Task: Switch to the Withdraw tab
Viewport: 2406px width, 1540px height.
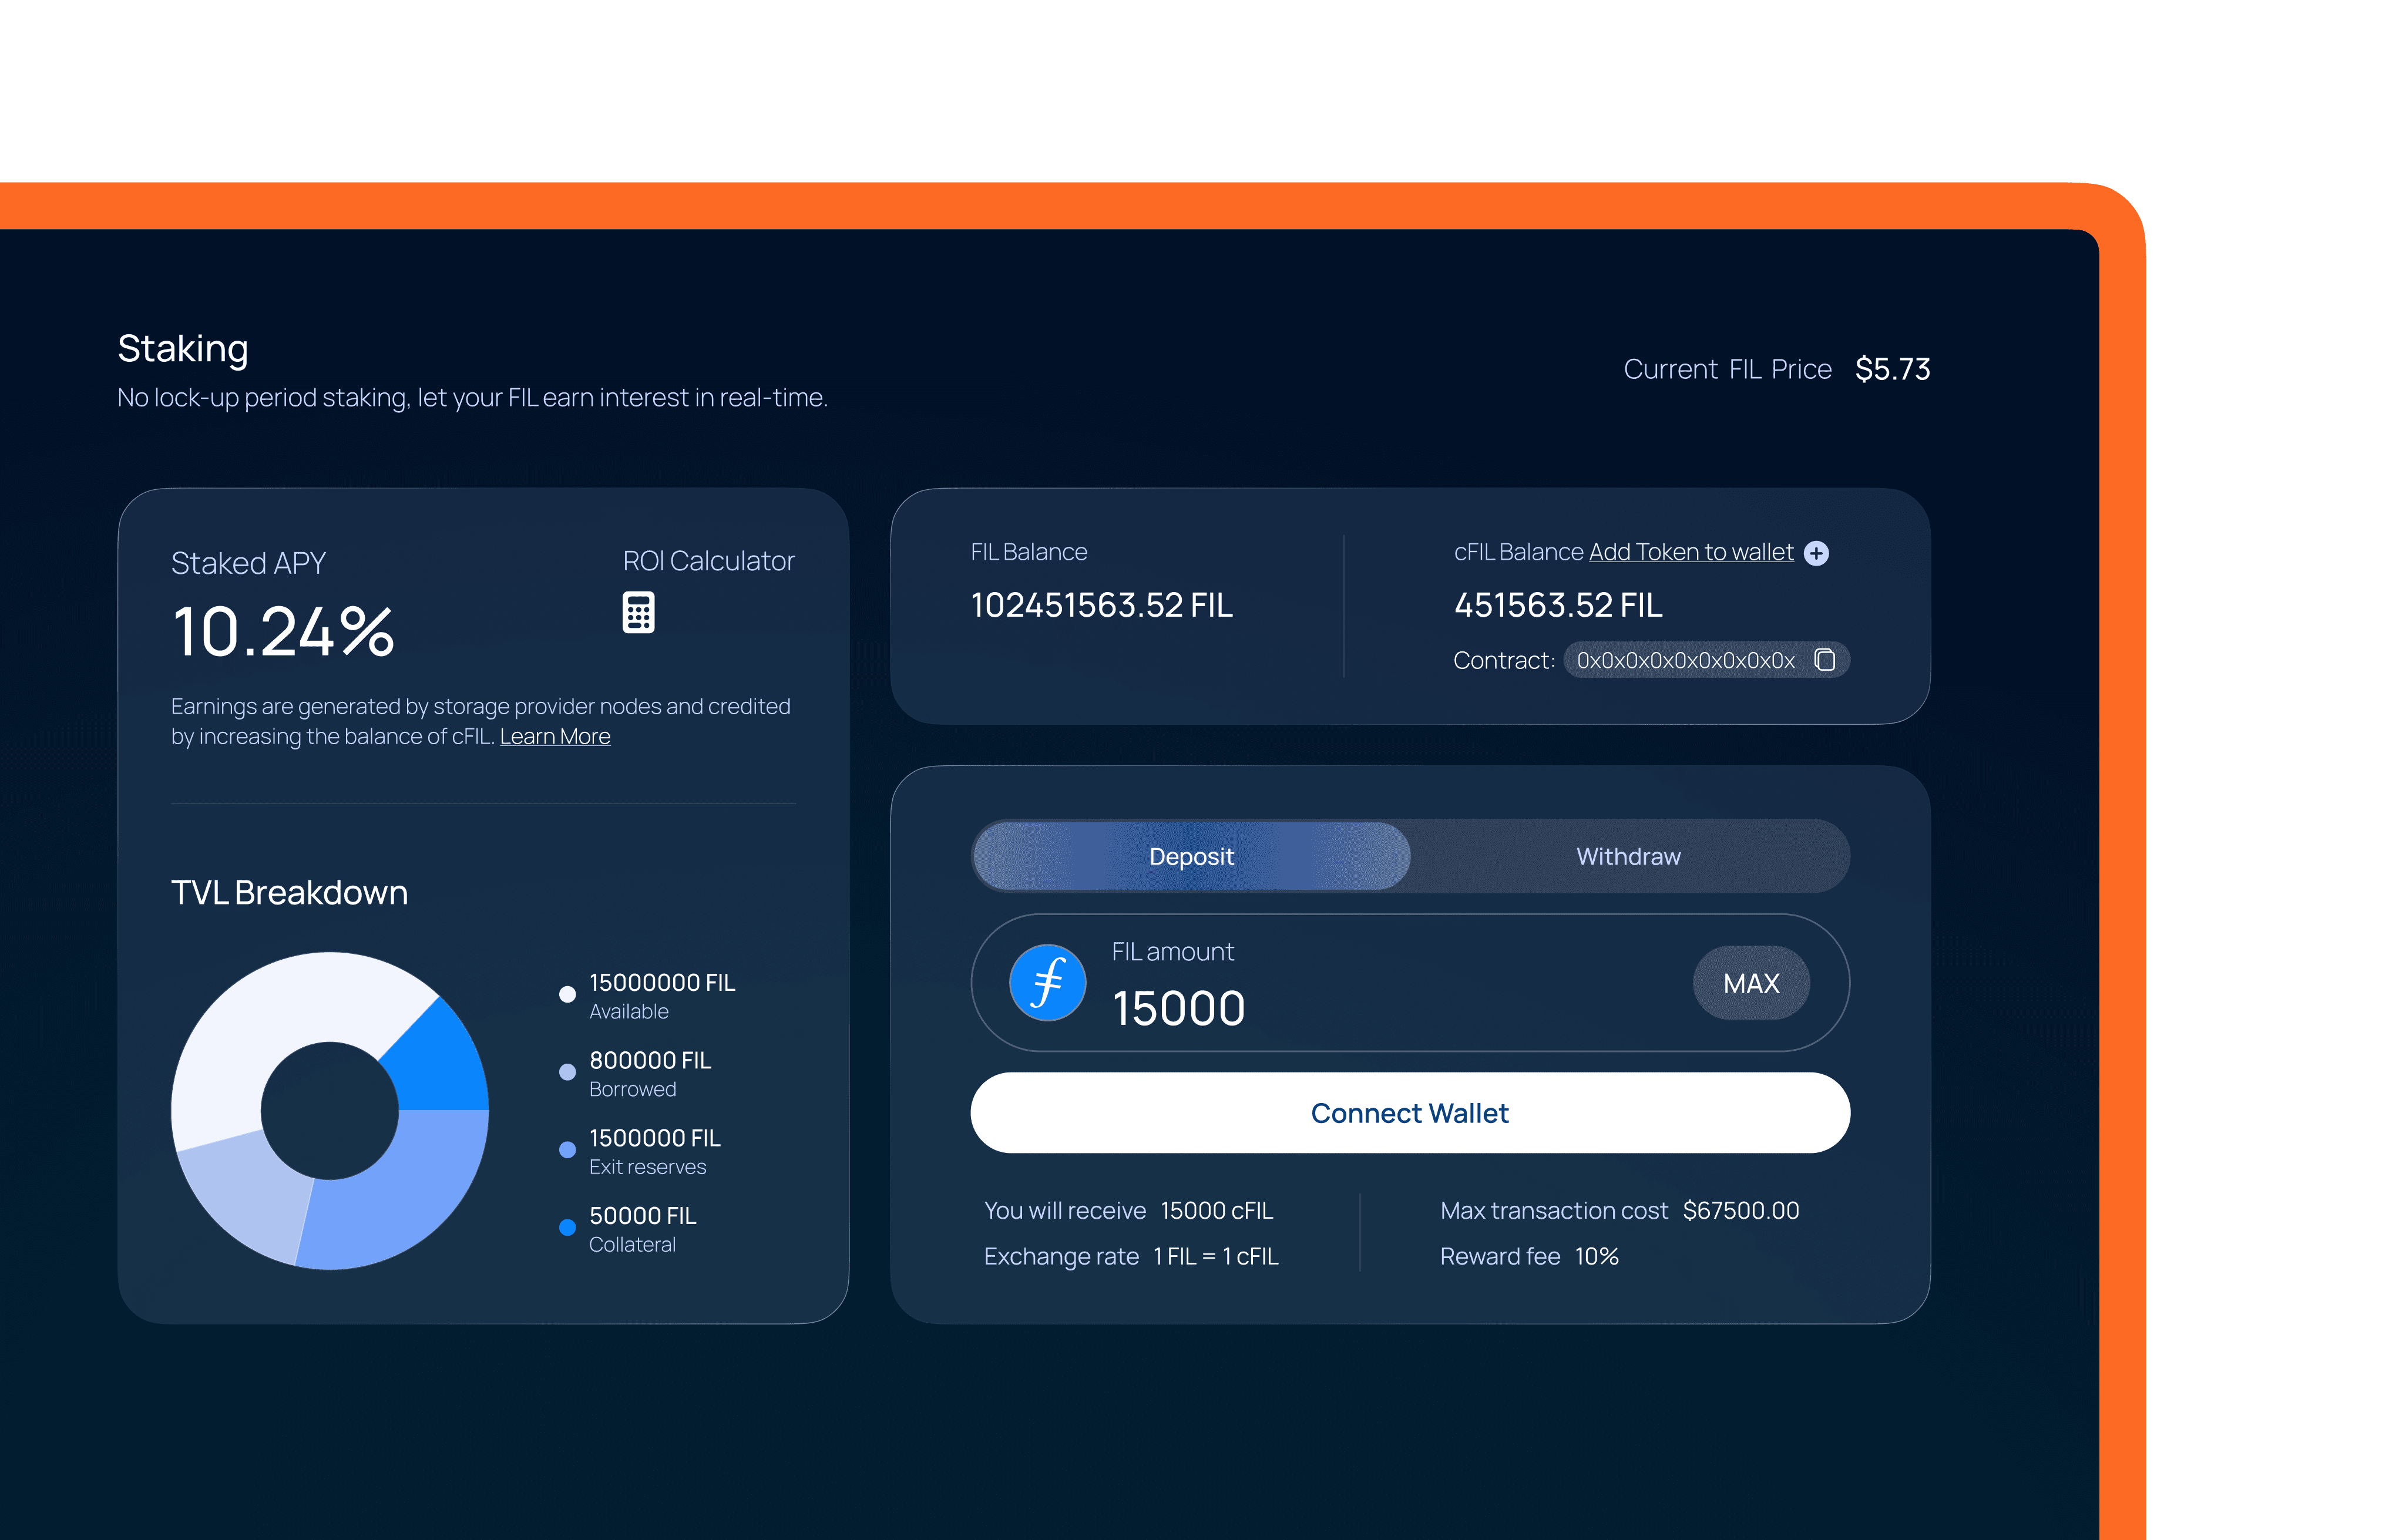Action: [1627, 856]
